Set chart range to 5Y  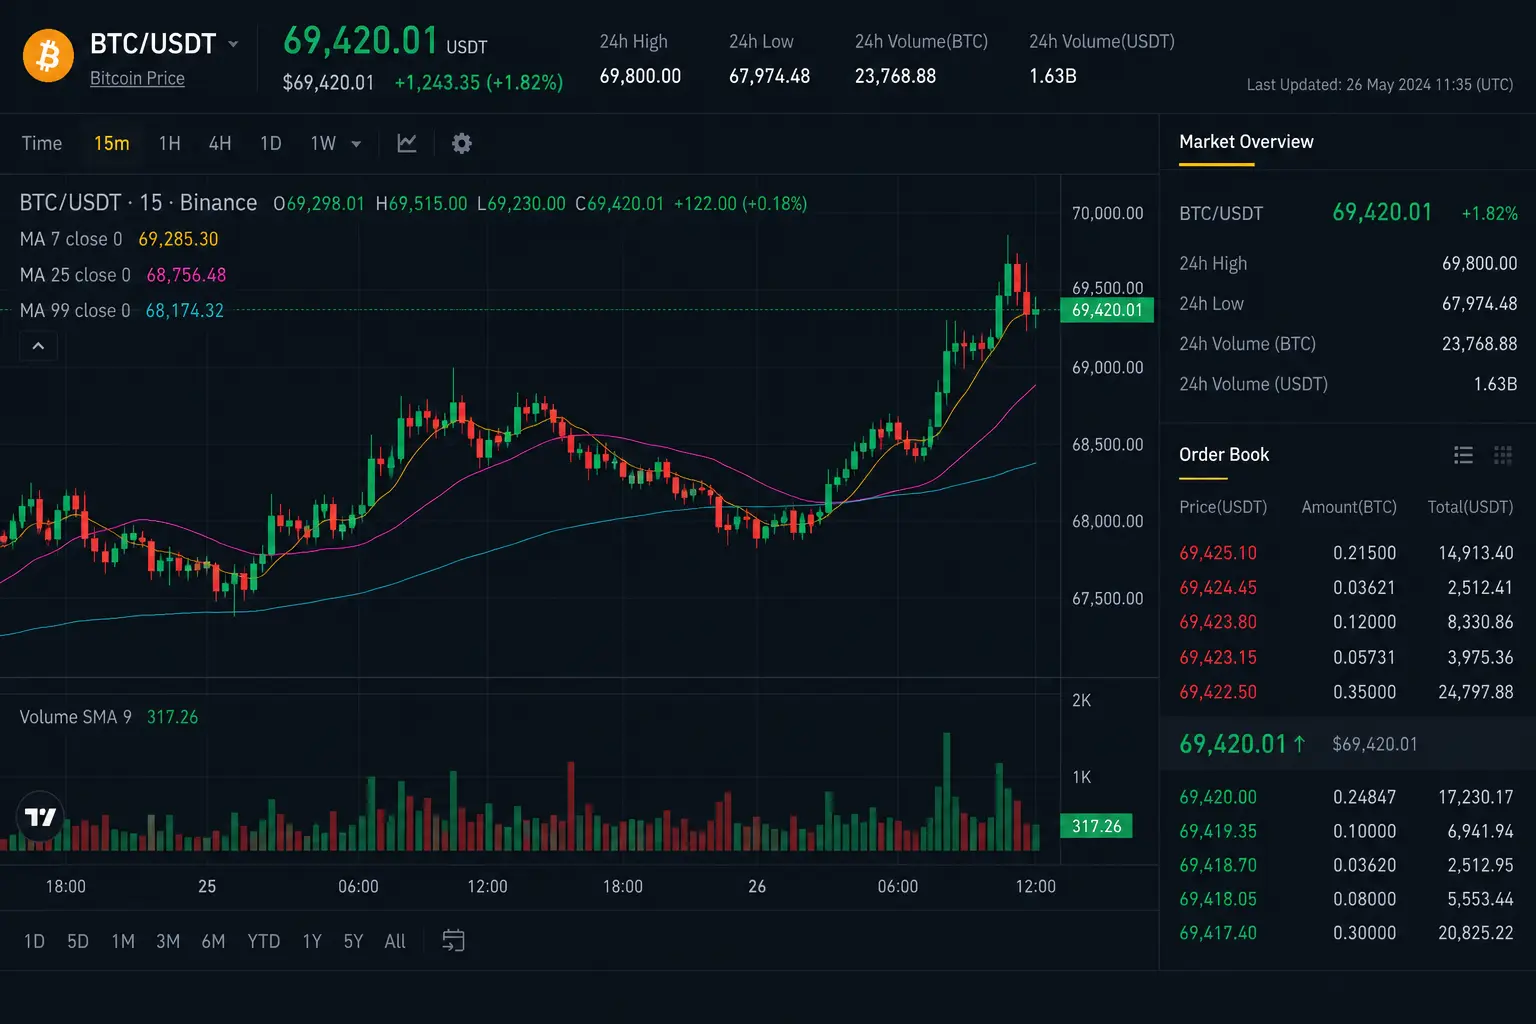[x=353, y=941]
